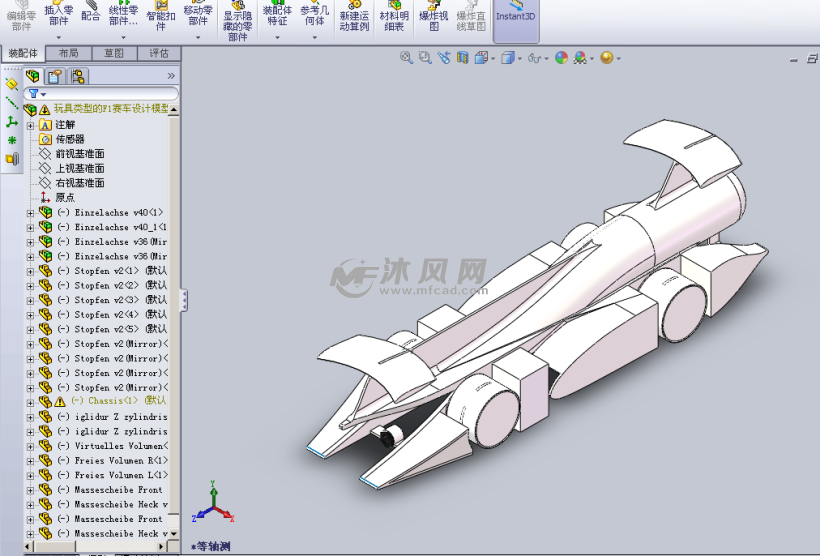Select the Stopfen v2<5> component
This screenshot has height=556, width=820.
pos(112,329)
